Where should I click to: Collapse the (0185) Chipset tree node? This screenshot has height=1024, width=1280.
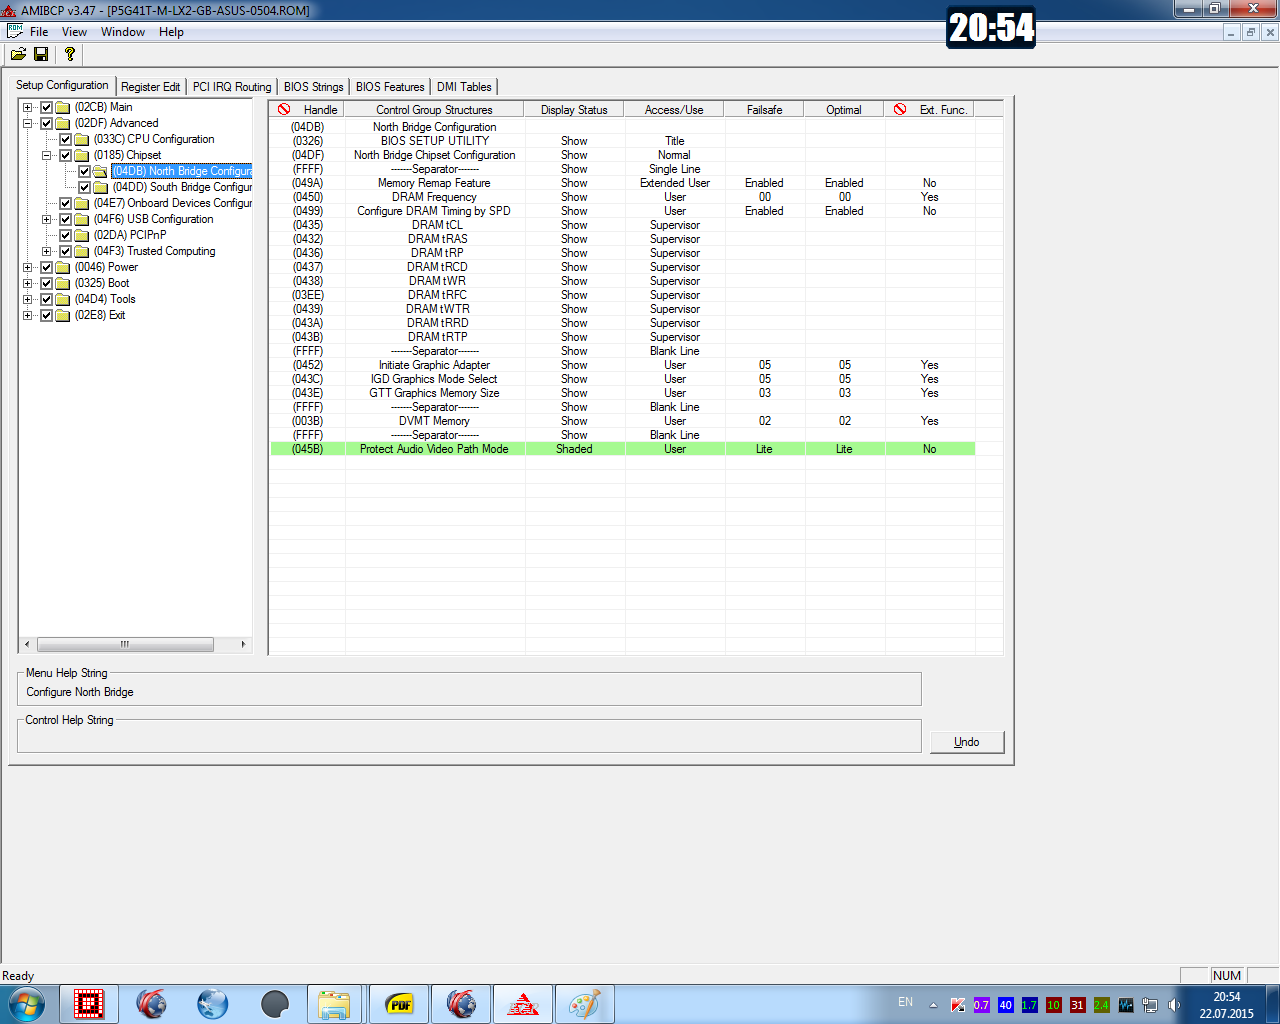pyautogui.click(x=47, y=155)
